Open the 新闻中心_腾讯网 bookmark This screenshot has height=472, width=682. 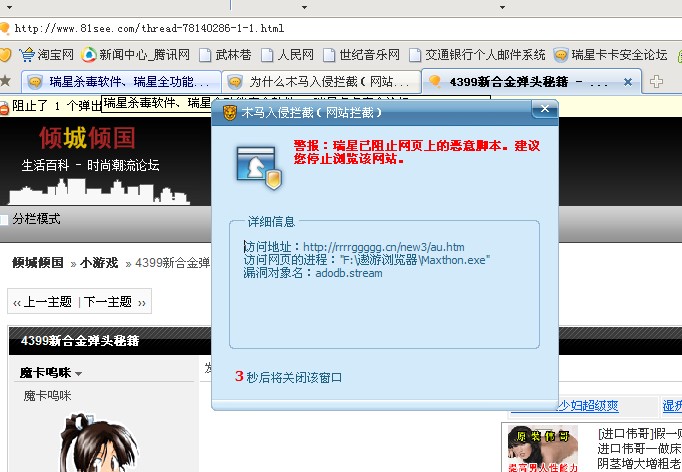tap(144, 55)
